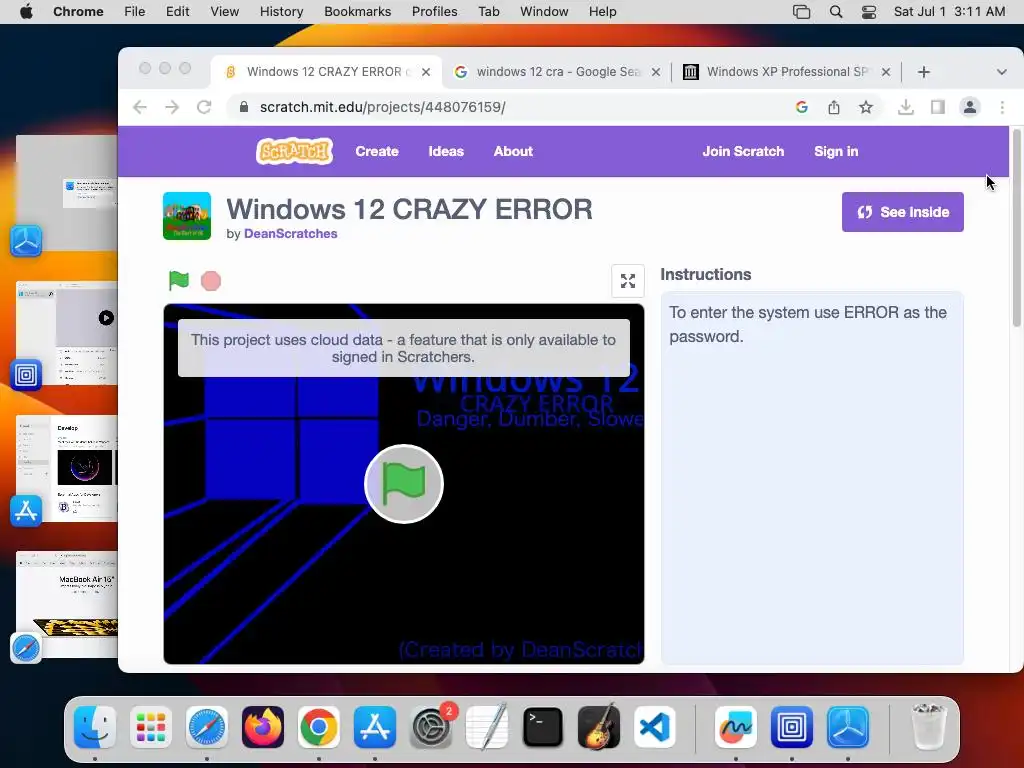This screenshot has height=768, width=1024.
Task: Open TextEdit from the Dock
Action: [x=487, y=727]
